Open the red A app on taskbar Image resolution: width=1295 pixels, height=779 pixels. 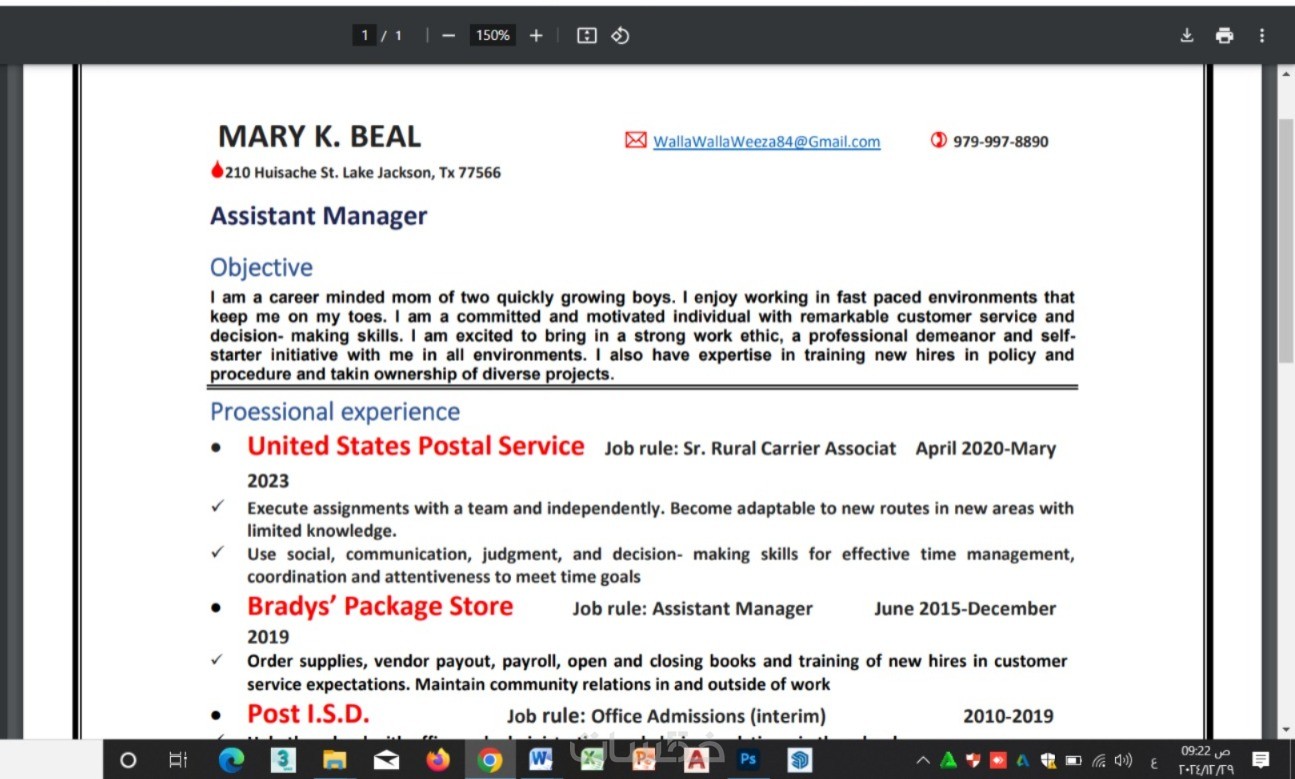tap(696, 760)
